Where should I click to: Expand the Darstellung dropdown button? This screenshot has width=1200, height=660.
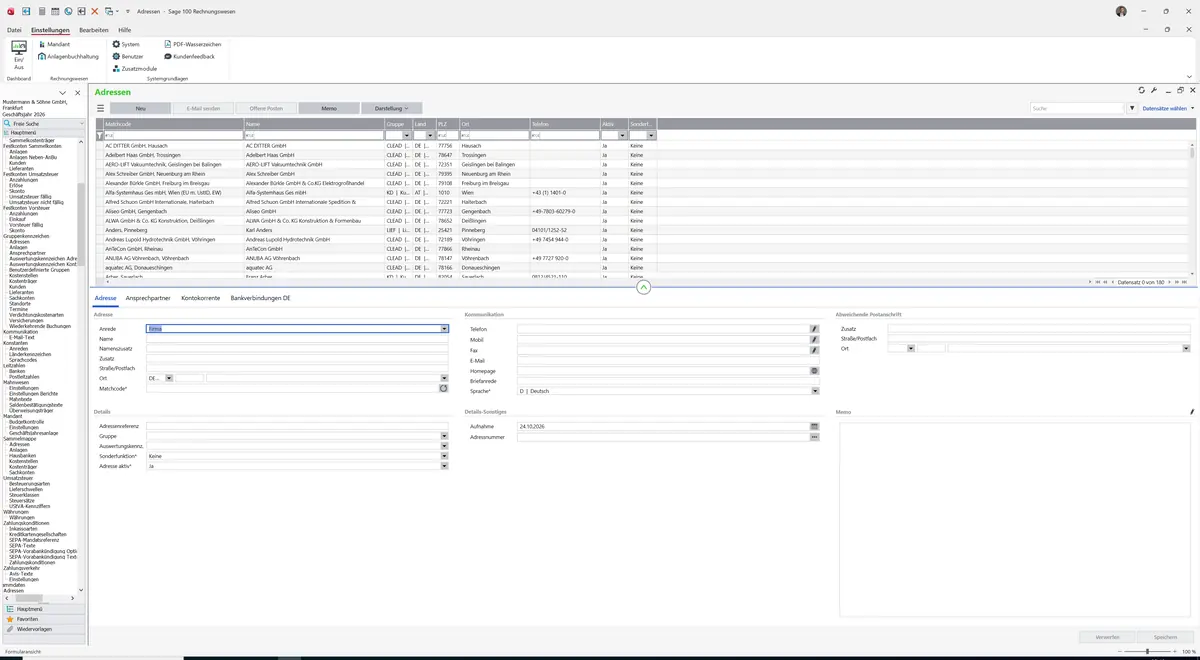[392, 108]
